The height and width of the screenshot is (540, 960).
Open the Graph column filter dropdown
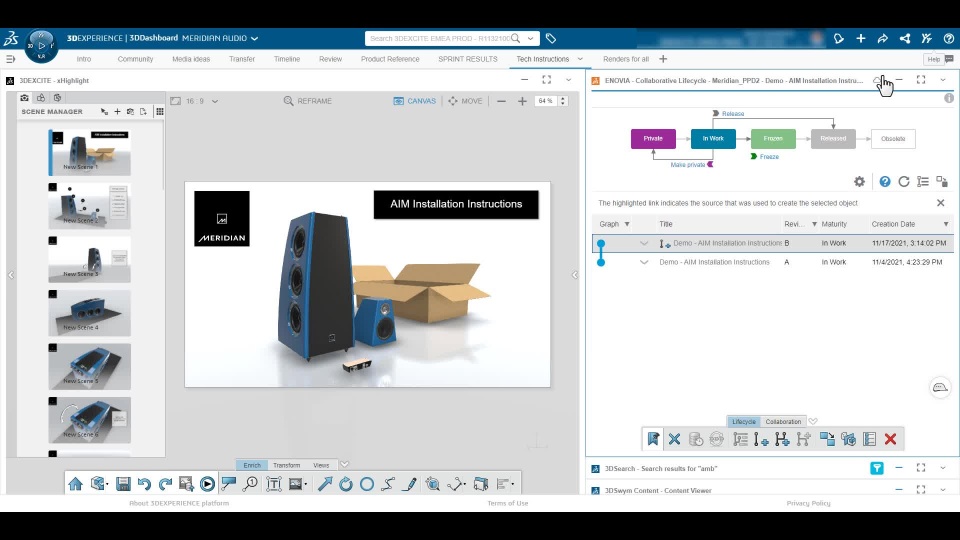(627, 224)
